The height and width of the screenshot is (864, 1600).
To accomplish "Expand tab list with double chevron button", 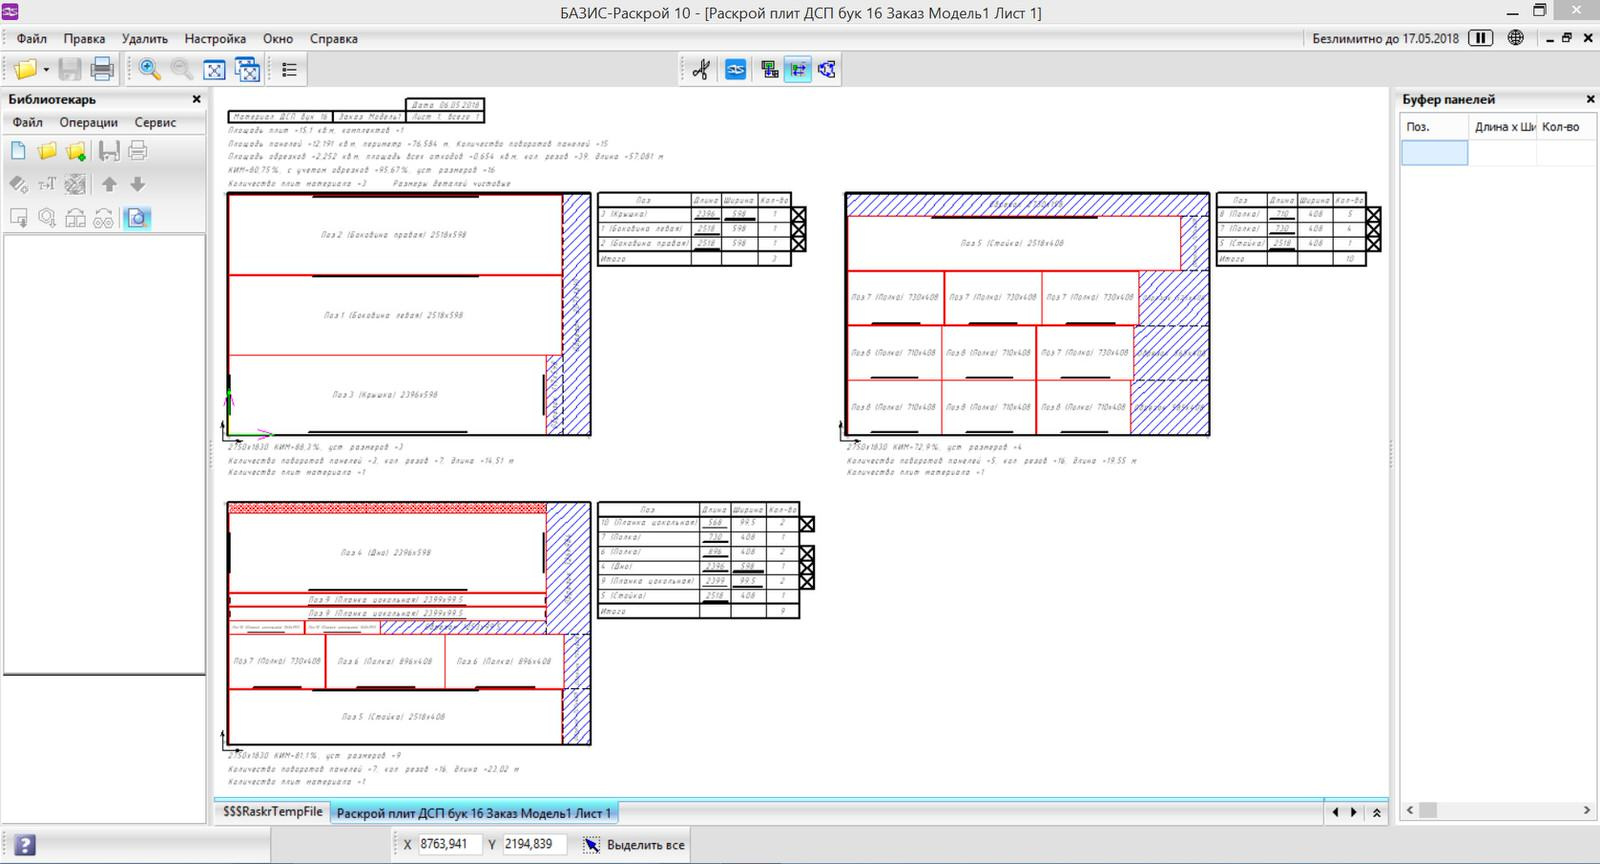I will [1377, 813].
